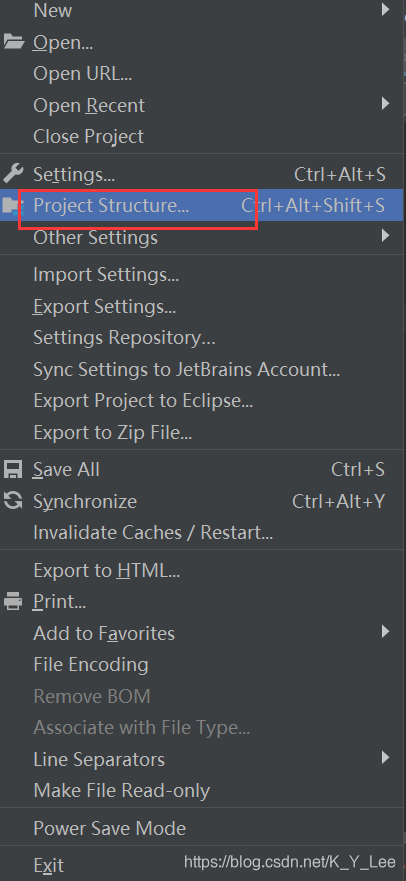Screen dimensions: 406x881
Task: Expand the arrow next to Other Settings
Action: click(x=385, y=236)
